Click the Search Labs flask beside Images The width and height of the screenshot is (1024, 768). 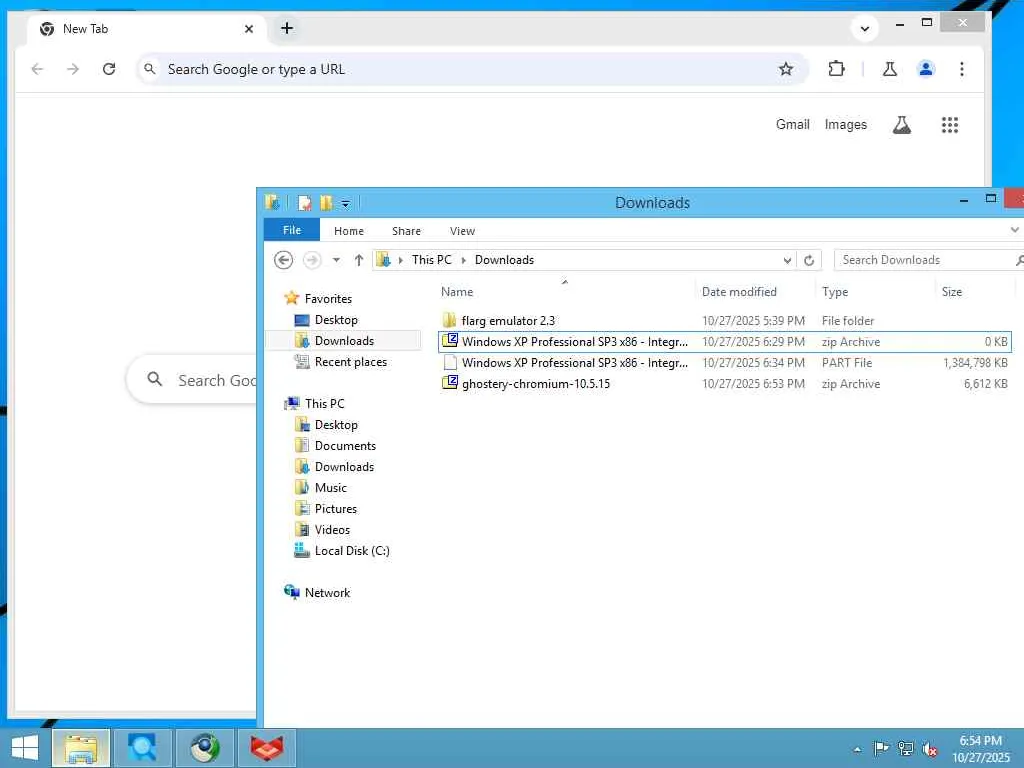click(x=902, y=125)
